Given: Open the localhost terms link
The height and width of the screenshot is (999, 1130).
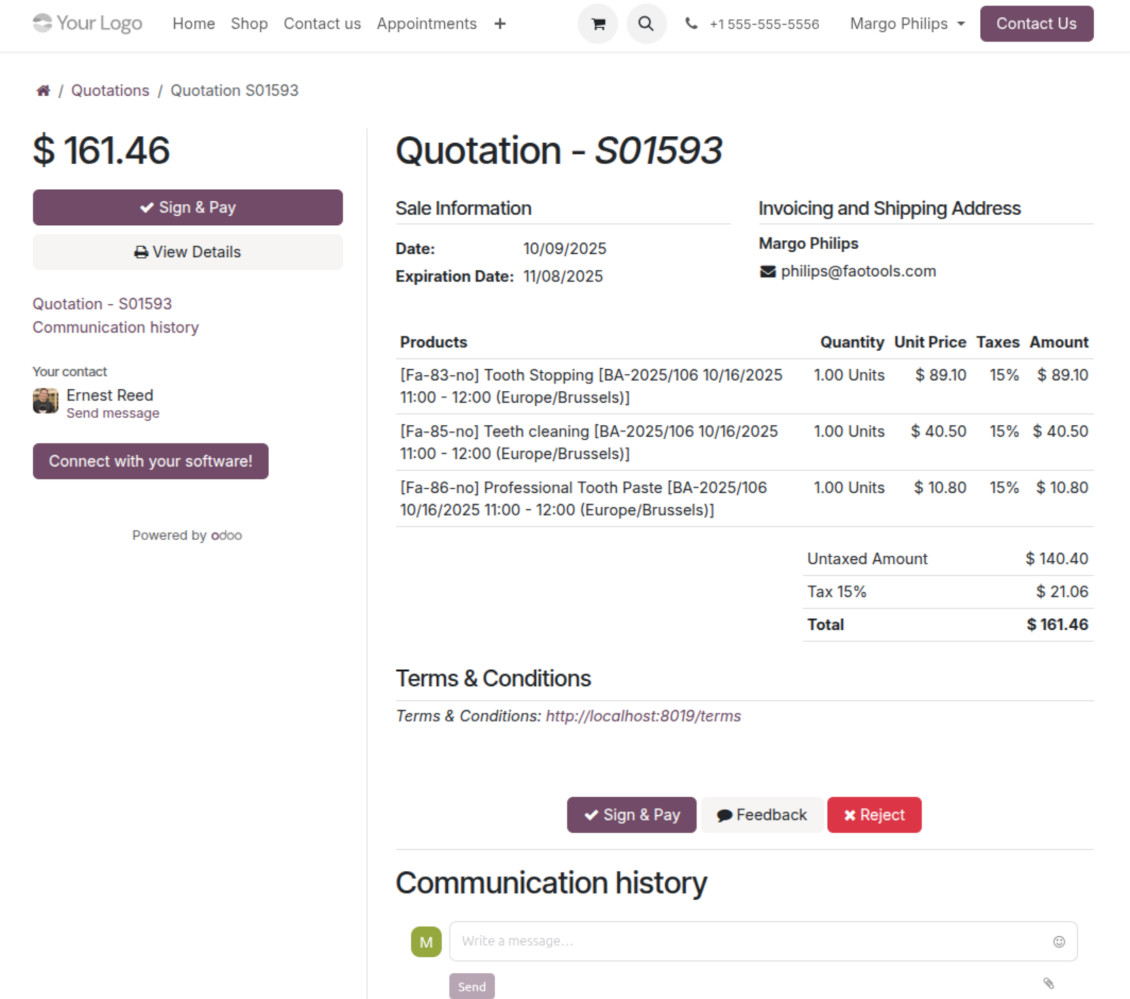Looking at the screenshot, I should pos(643,716).
